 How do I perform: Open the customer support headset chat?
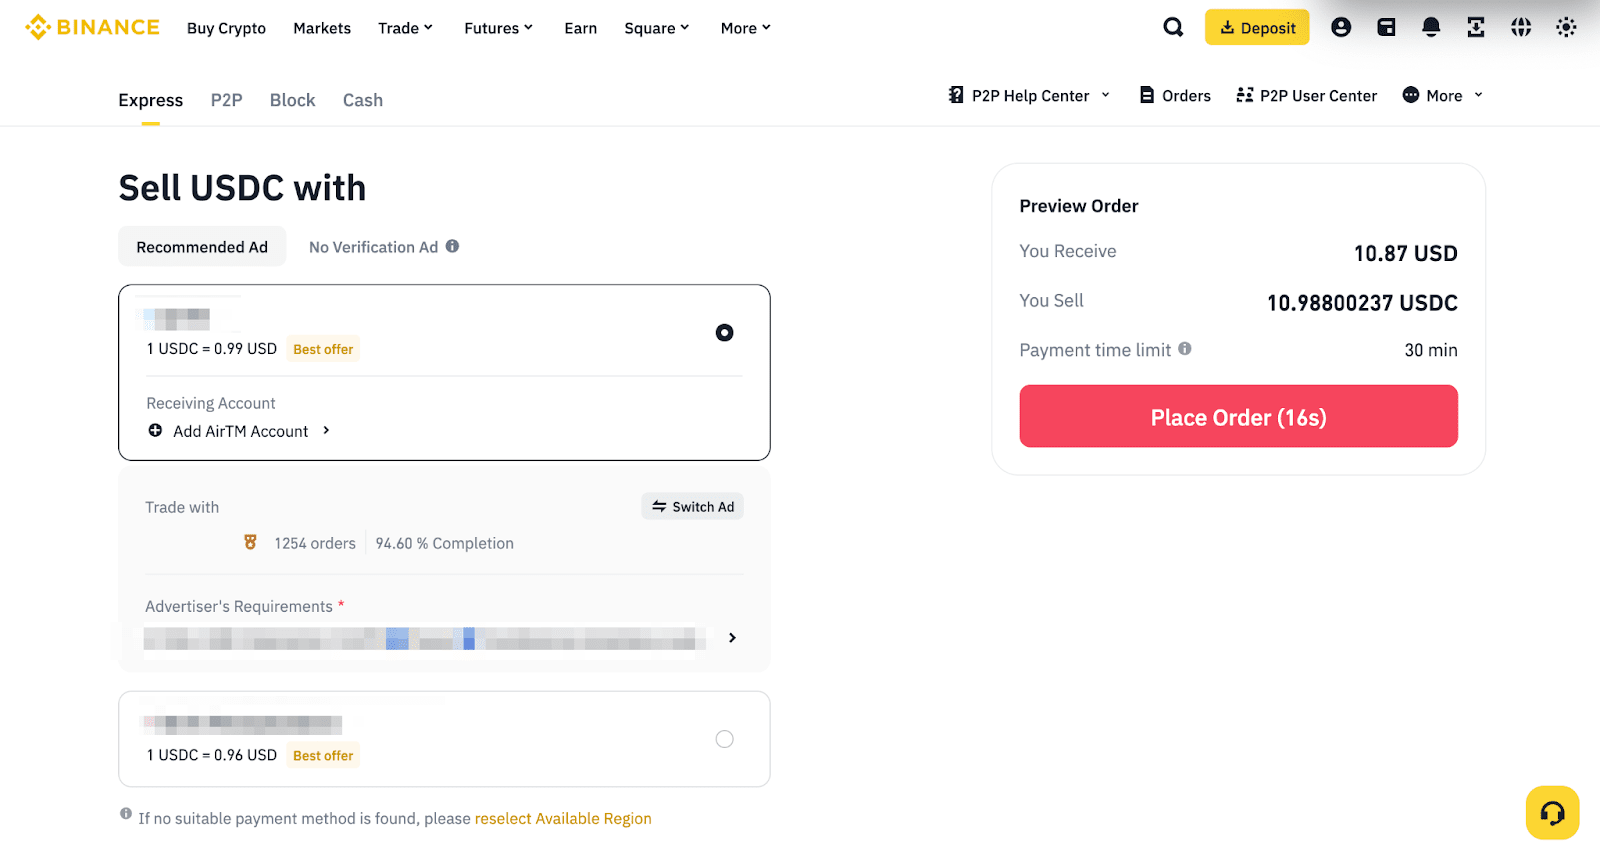(1552, 813)
